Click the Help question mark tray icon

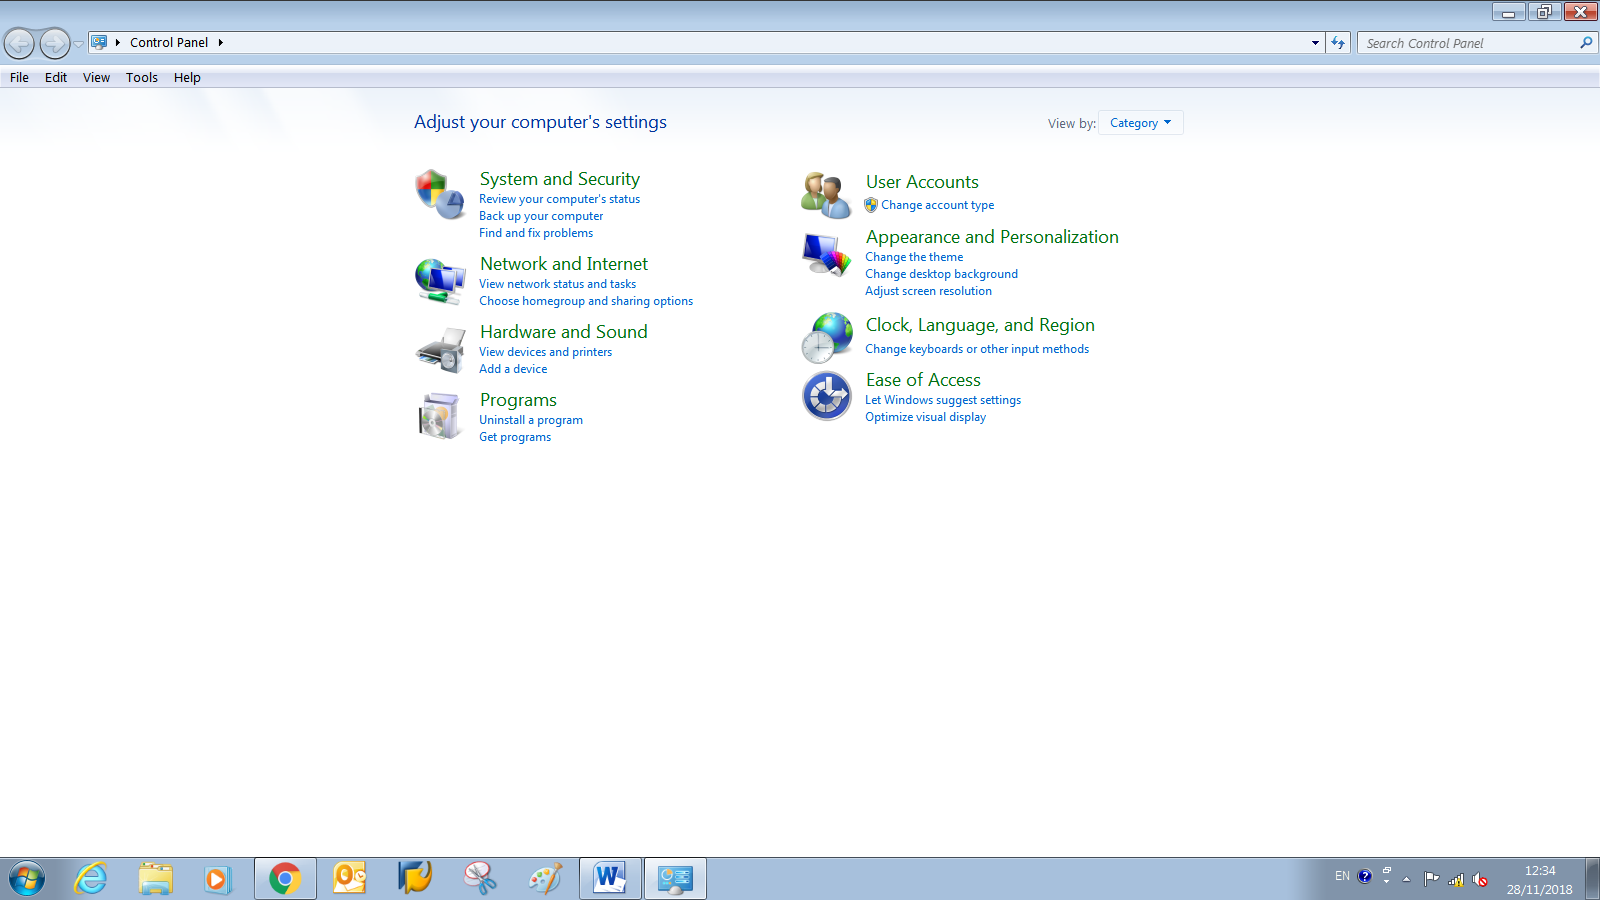(1364, 876)
